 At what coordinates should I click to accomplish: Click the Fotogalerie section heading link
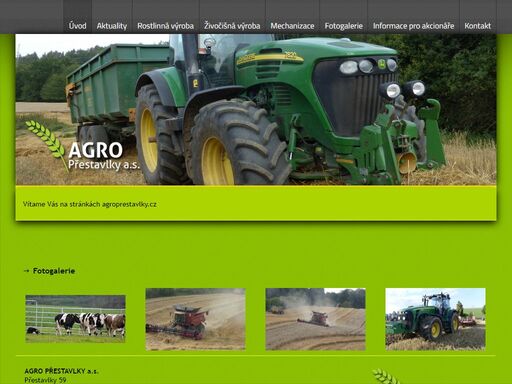pyautogui.click(x=54, y=271)
